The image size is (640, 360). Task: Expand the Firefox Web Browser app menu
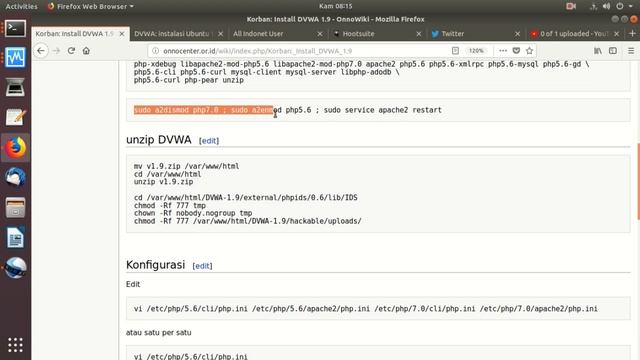pos(91,6)
